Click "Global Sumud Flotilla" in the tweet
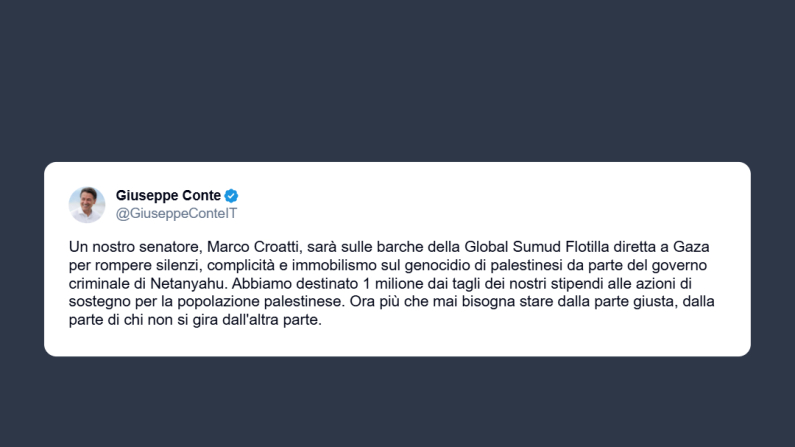This screenshot has height=447, width=795. pyautogui.click(x=511, y=246)
